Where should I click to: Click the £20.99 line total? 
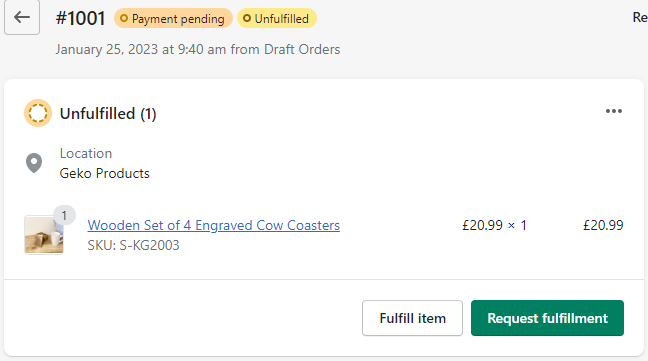pos(603,226)
